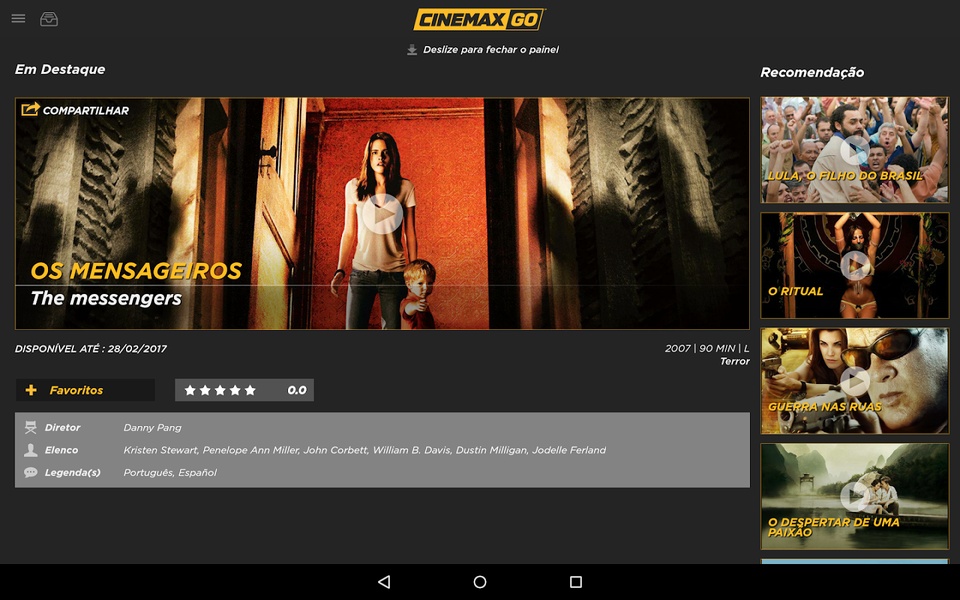Tap Android home navigation button
960x600 pixels.
point(480,582)
